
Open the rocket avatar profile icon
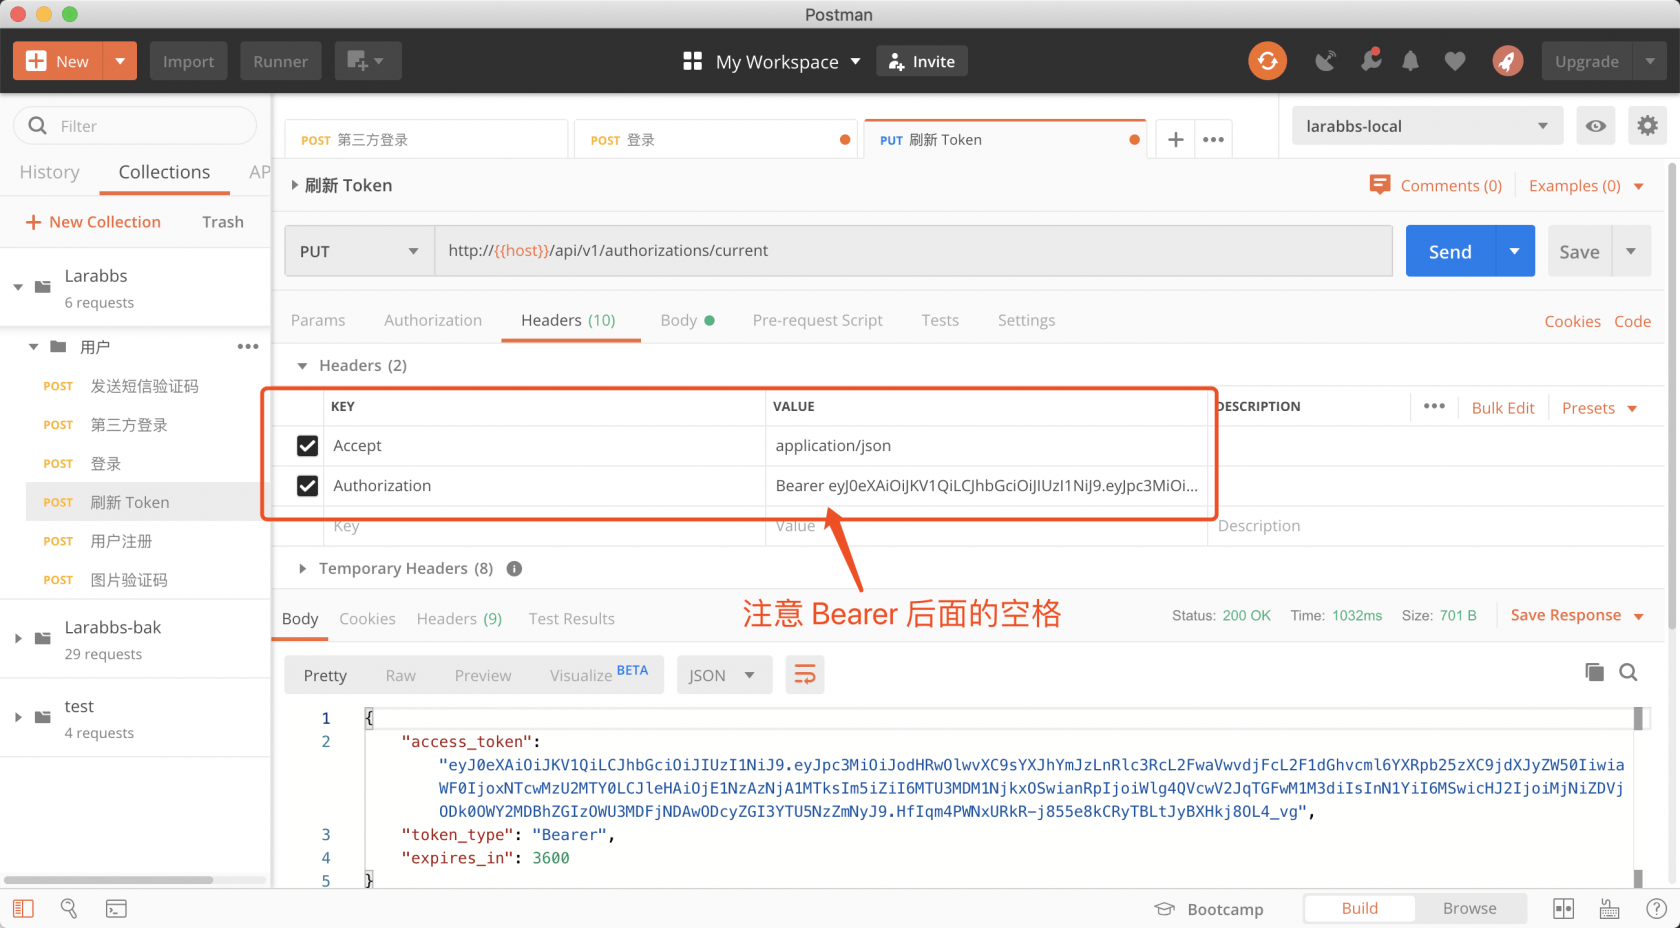pyautogui.click(x=1507, y=61)
